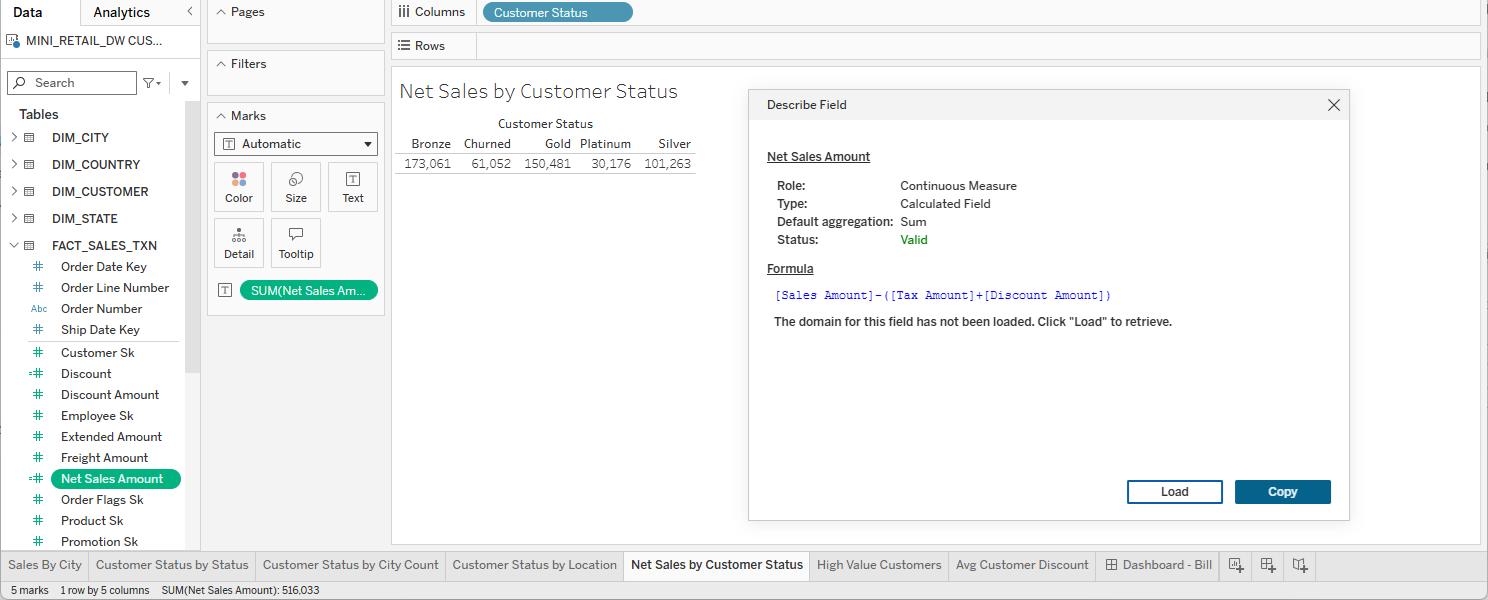
Task: Open the High Value Customers sheet tab
Action: pos(879,565)
